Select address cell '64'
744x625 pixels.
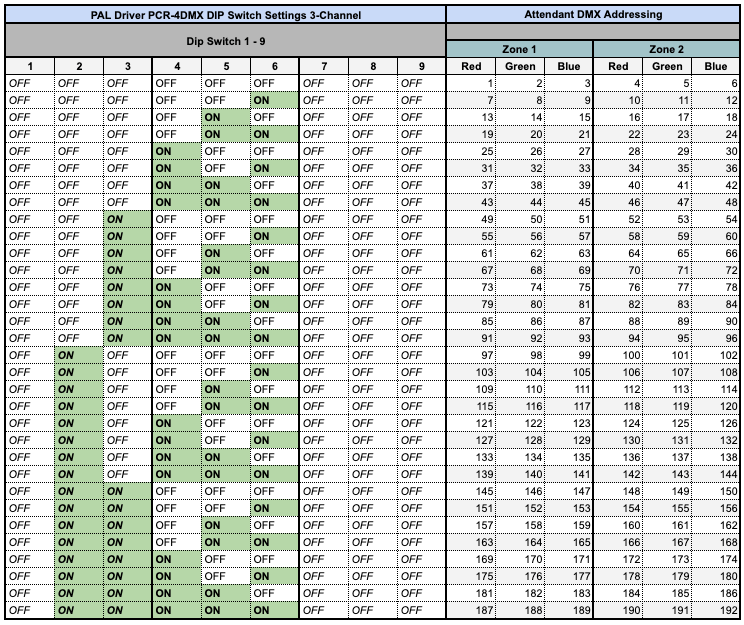pyautogui.click(x=618, y=253)
